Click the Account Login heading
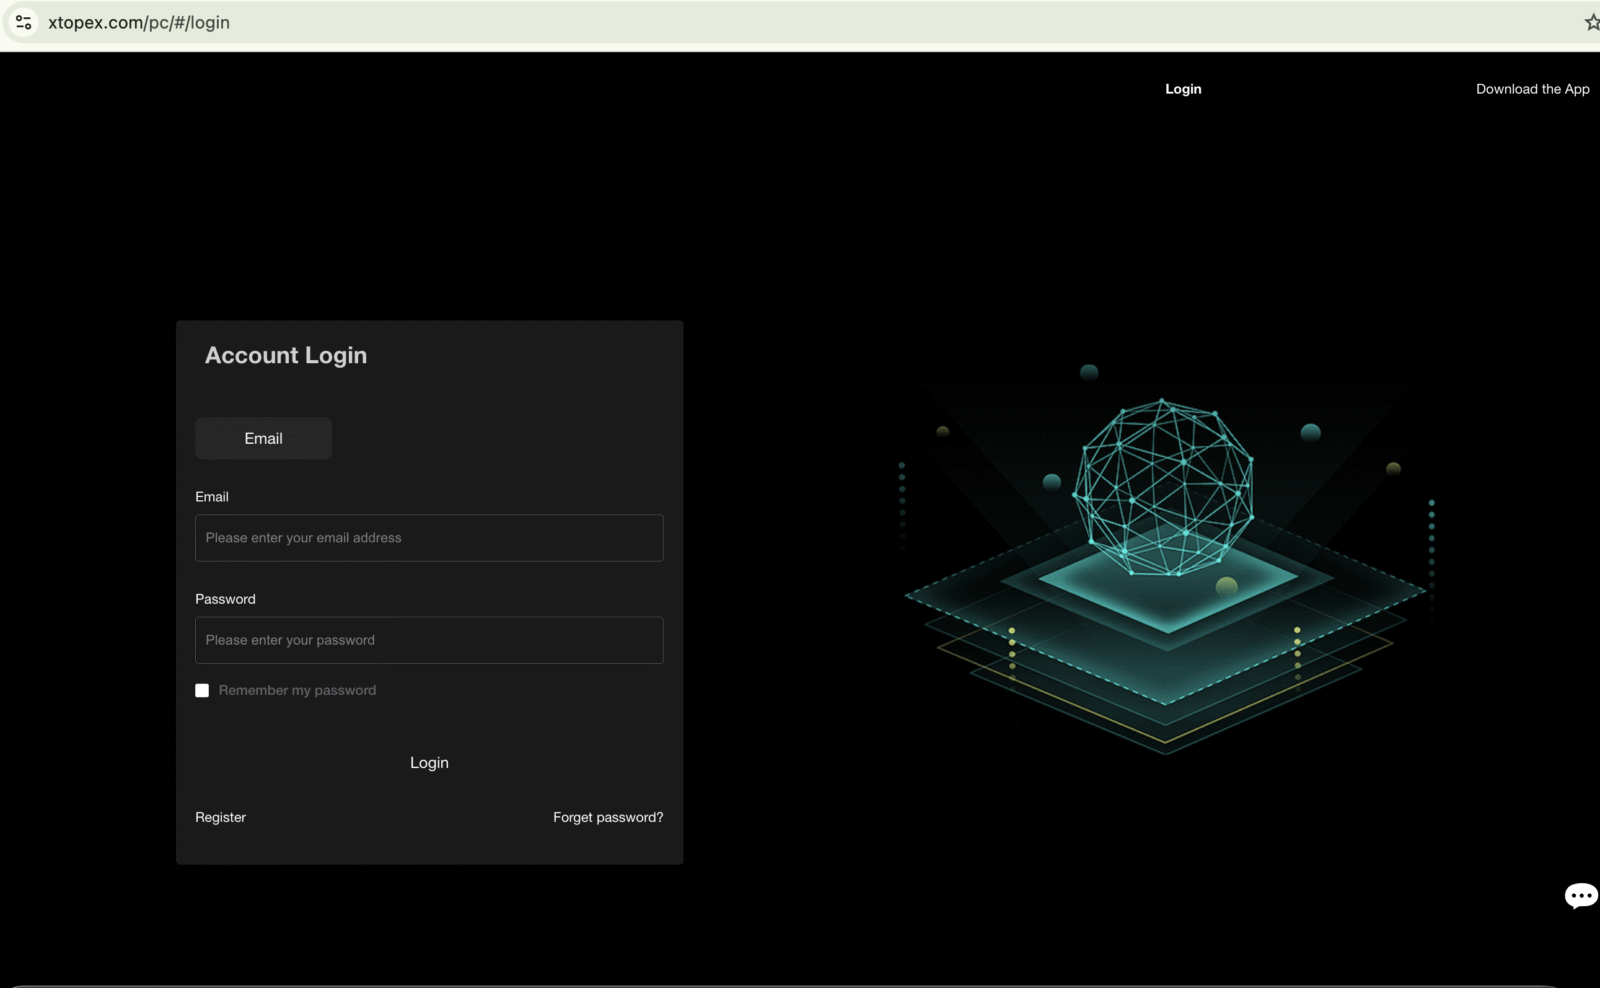Image resolution: width=1600 pixels, height=988 pixels. click(286, 355)
